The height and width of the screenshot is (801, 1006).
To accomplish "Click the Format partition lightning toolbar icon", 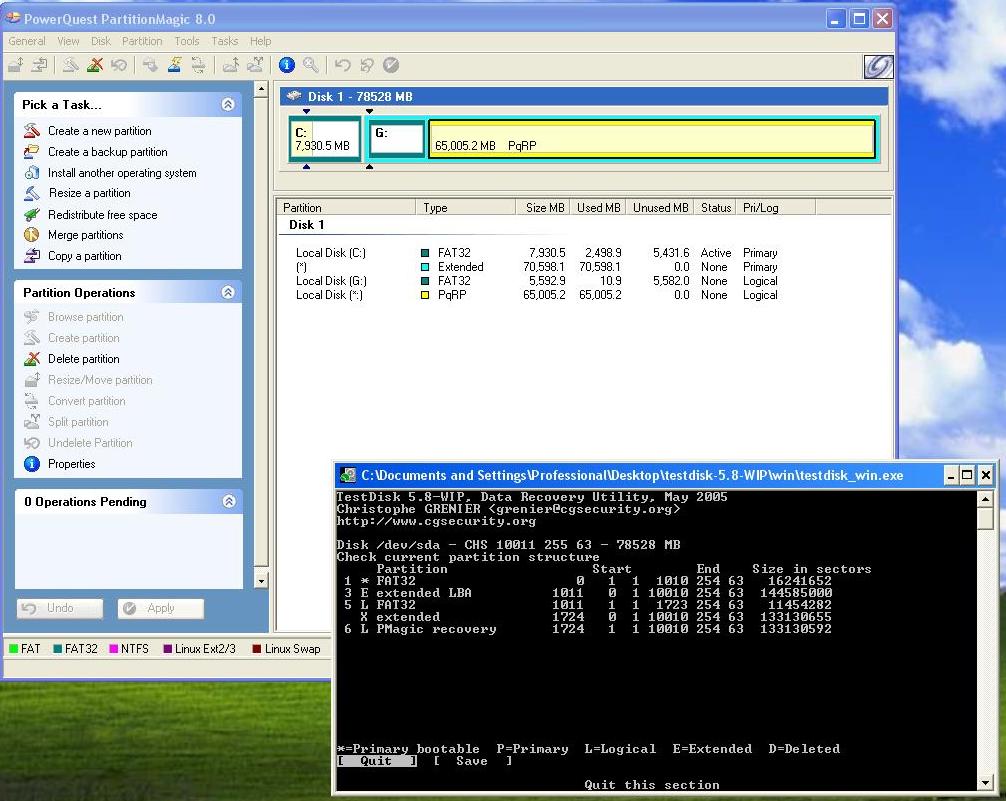I will pyautogui.click(x=175, y=65).
